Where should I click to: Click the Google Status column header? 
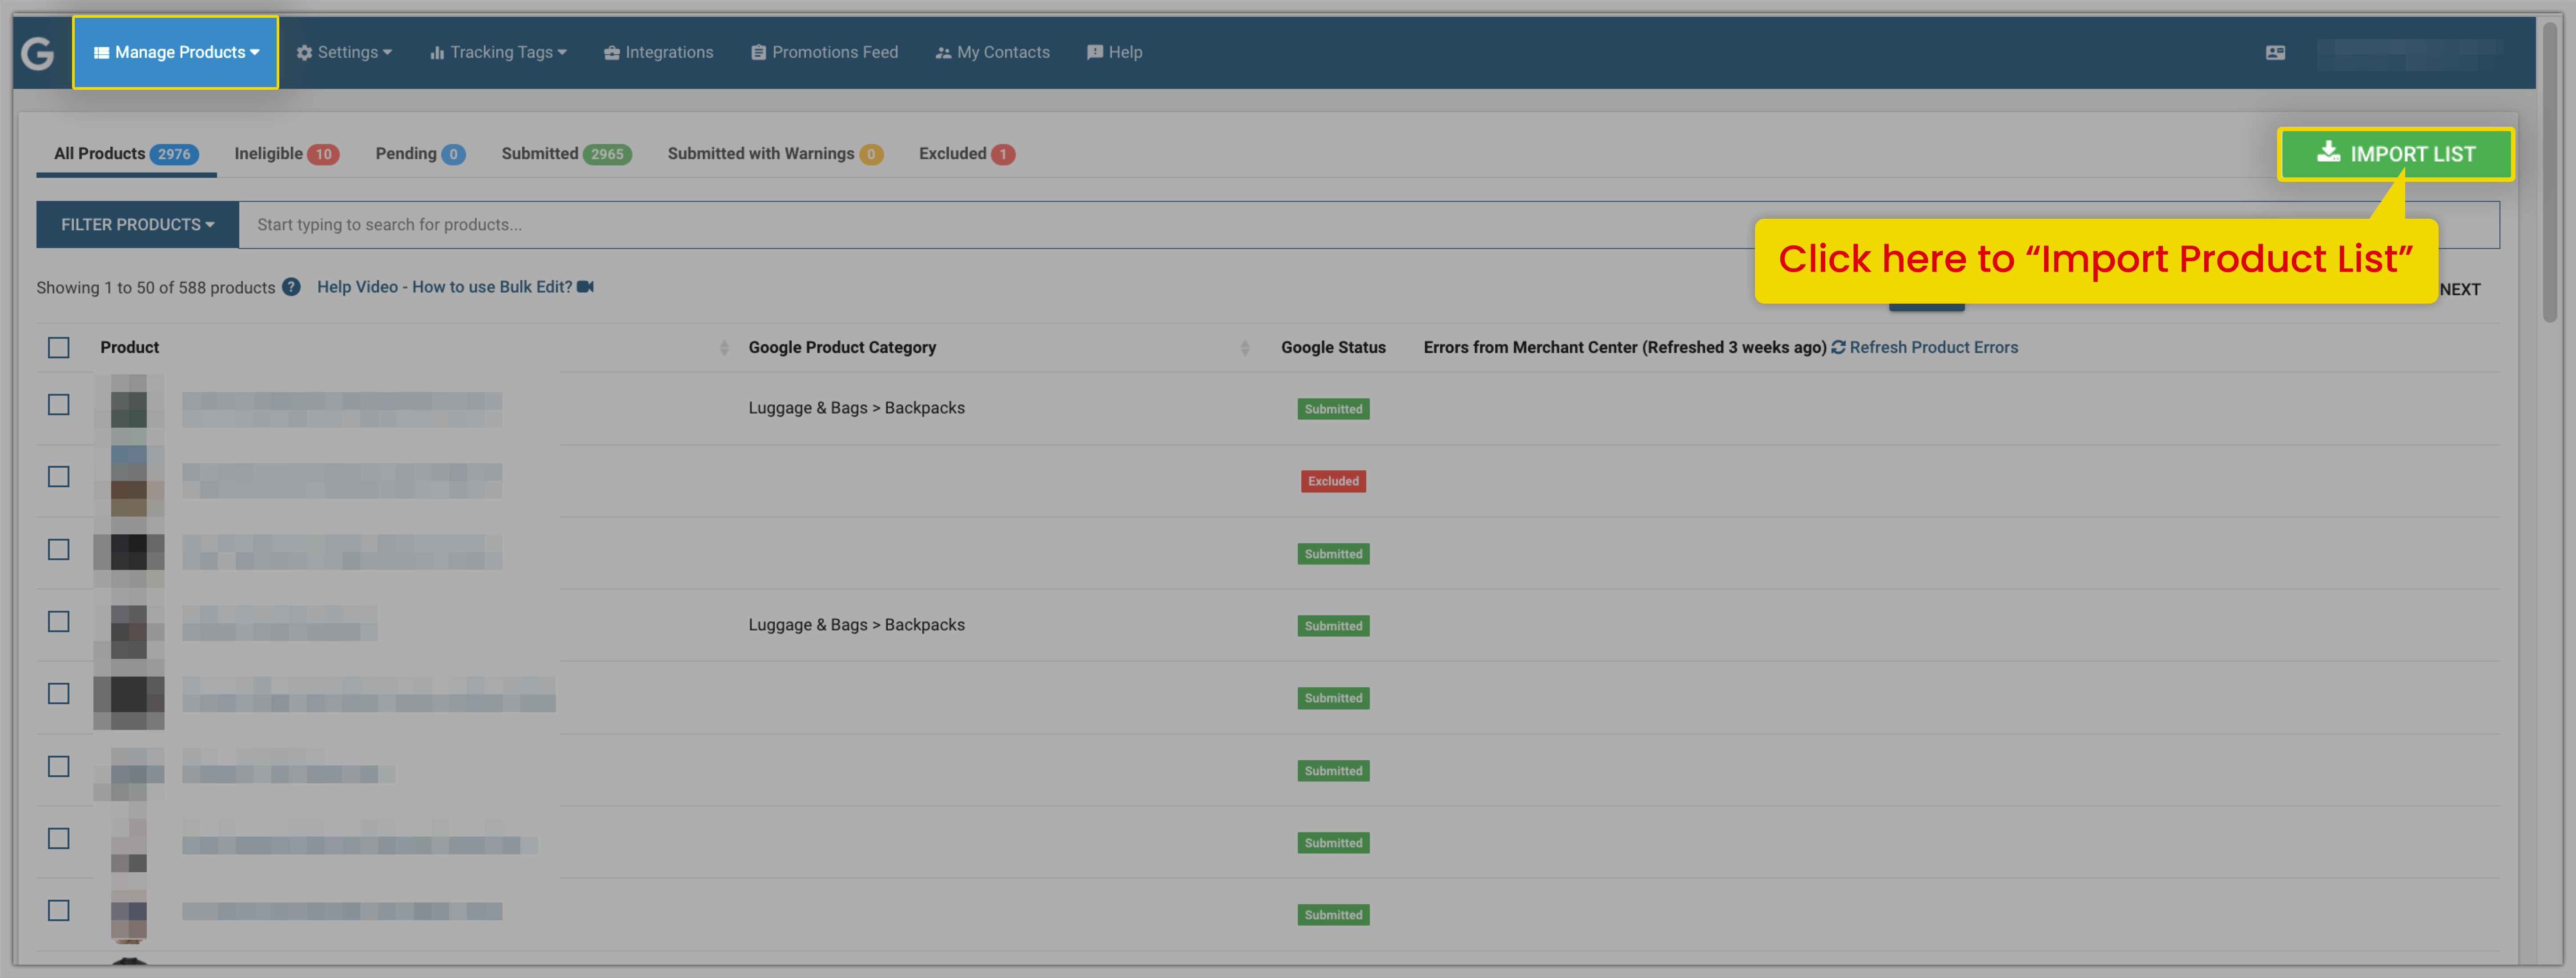pos(1333,347)
